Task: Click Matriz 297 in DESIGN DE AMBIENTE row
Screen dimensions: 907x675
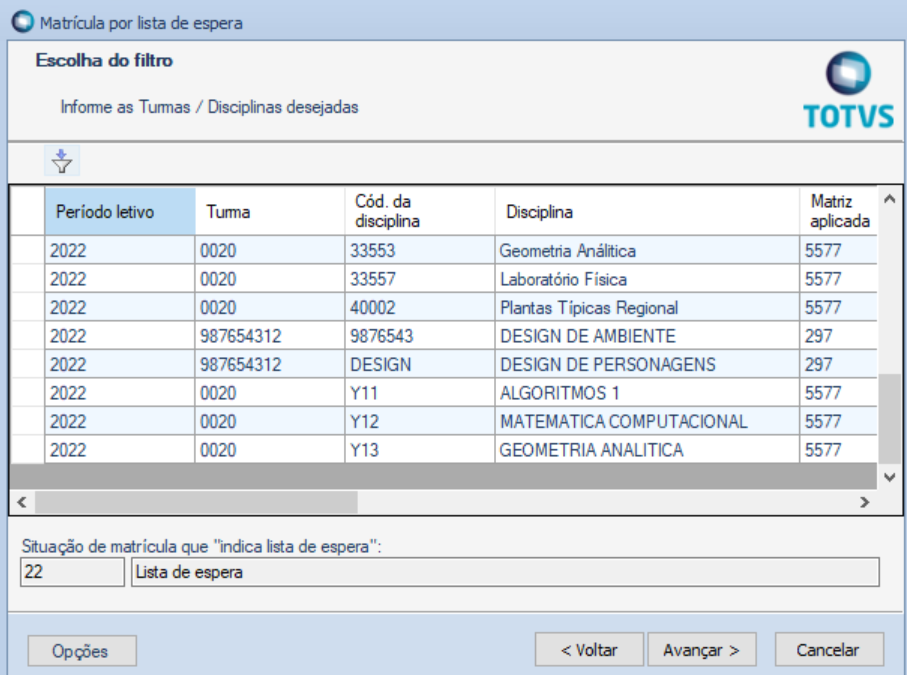Action: [x=839, y=336]
